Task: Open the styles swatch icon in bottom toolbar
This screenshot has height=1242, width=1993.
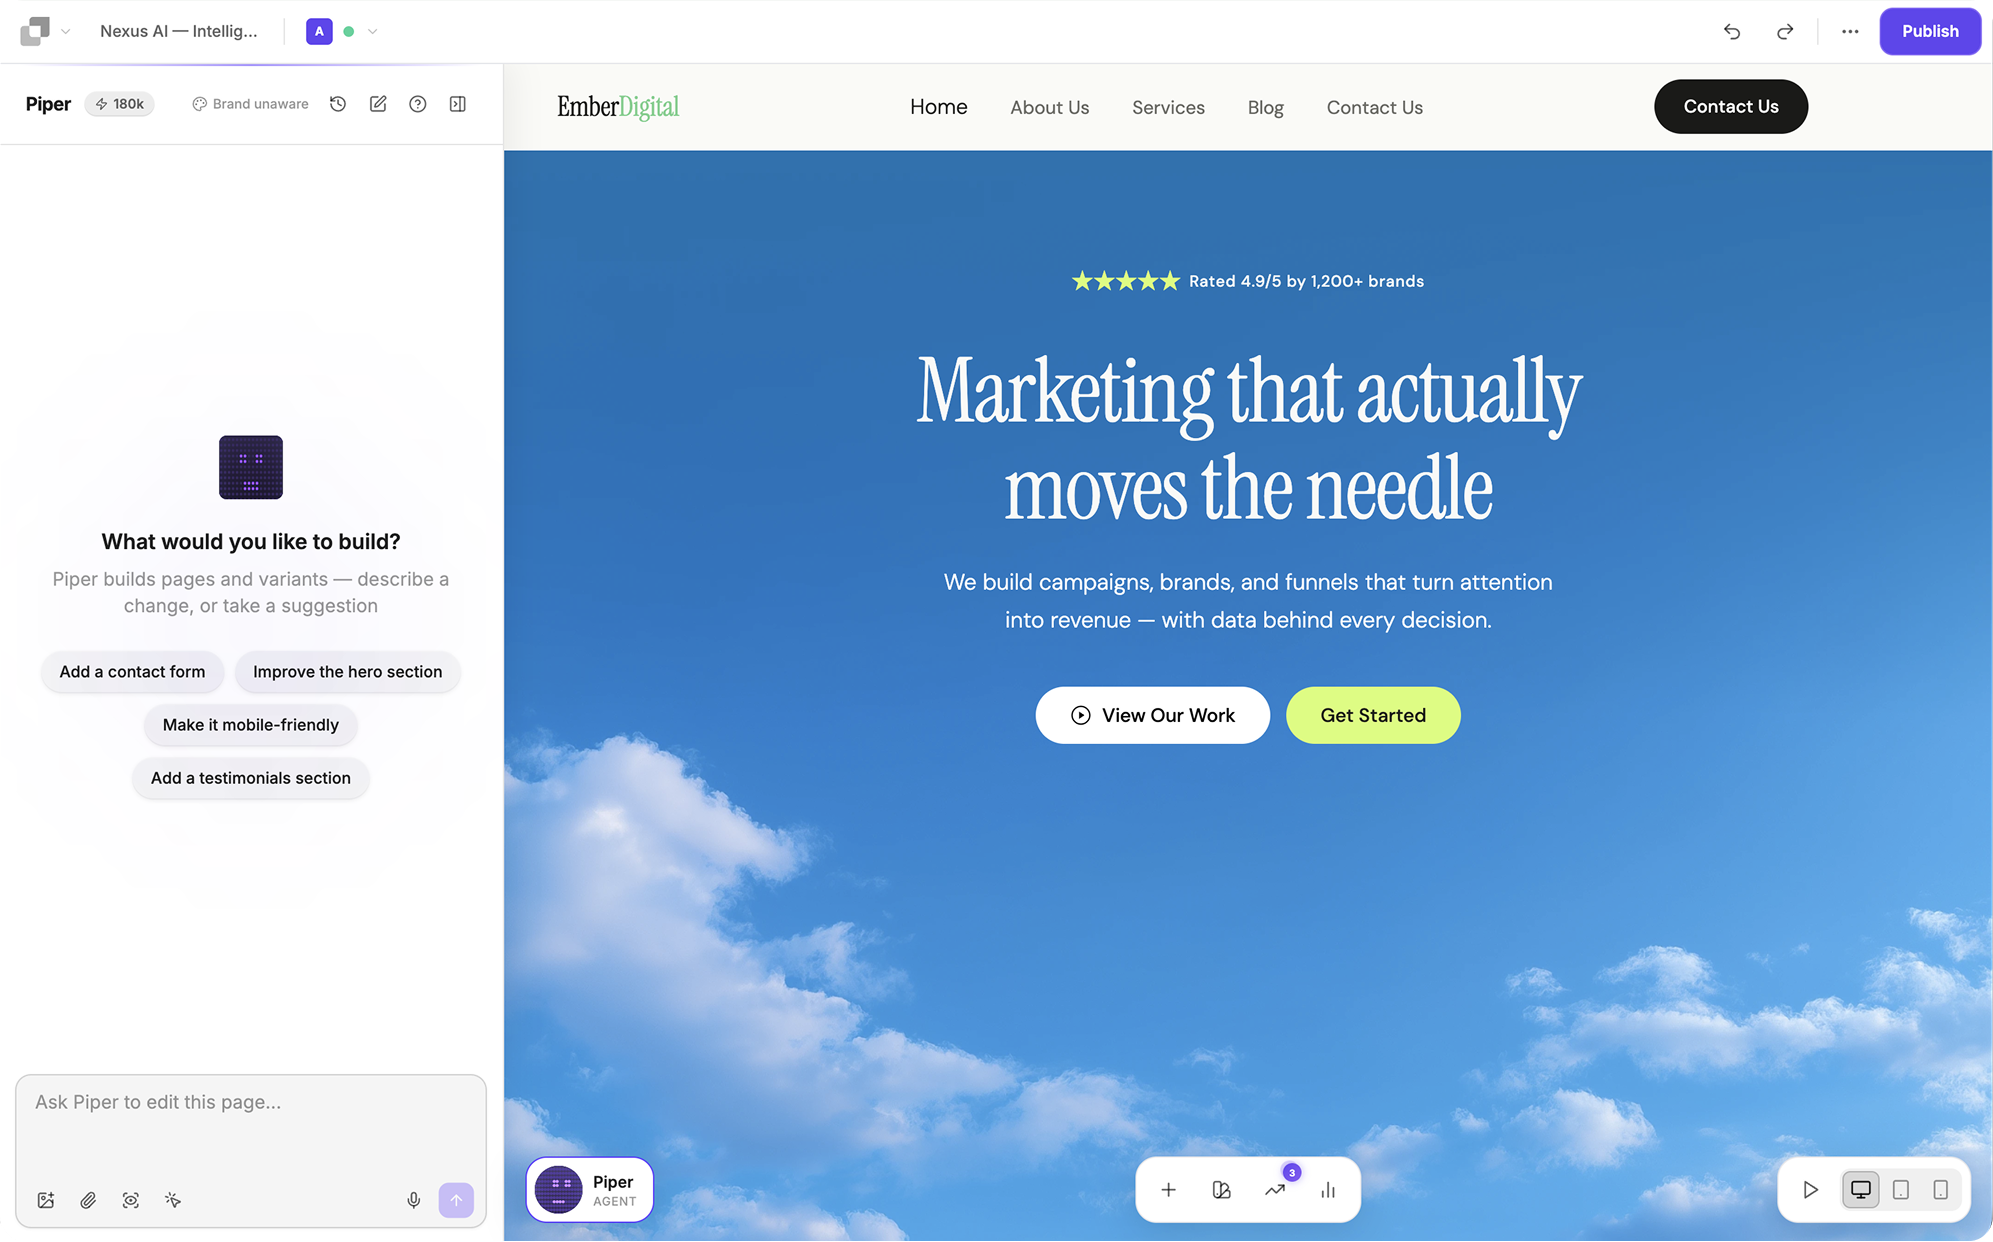Action: click(1221, 1190)
